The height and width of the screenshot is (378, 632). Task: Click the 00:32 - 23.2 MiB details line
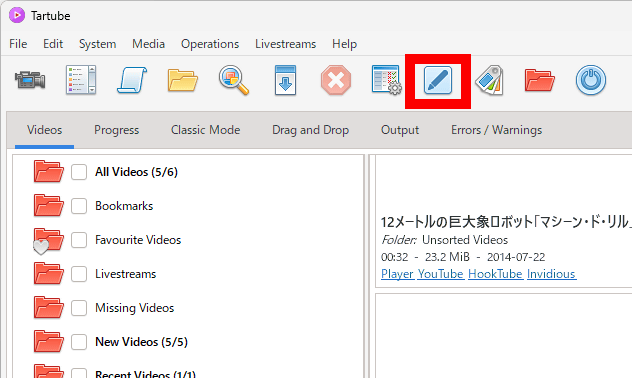point(463,257)
